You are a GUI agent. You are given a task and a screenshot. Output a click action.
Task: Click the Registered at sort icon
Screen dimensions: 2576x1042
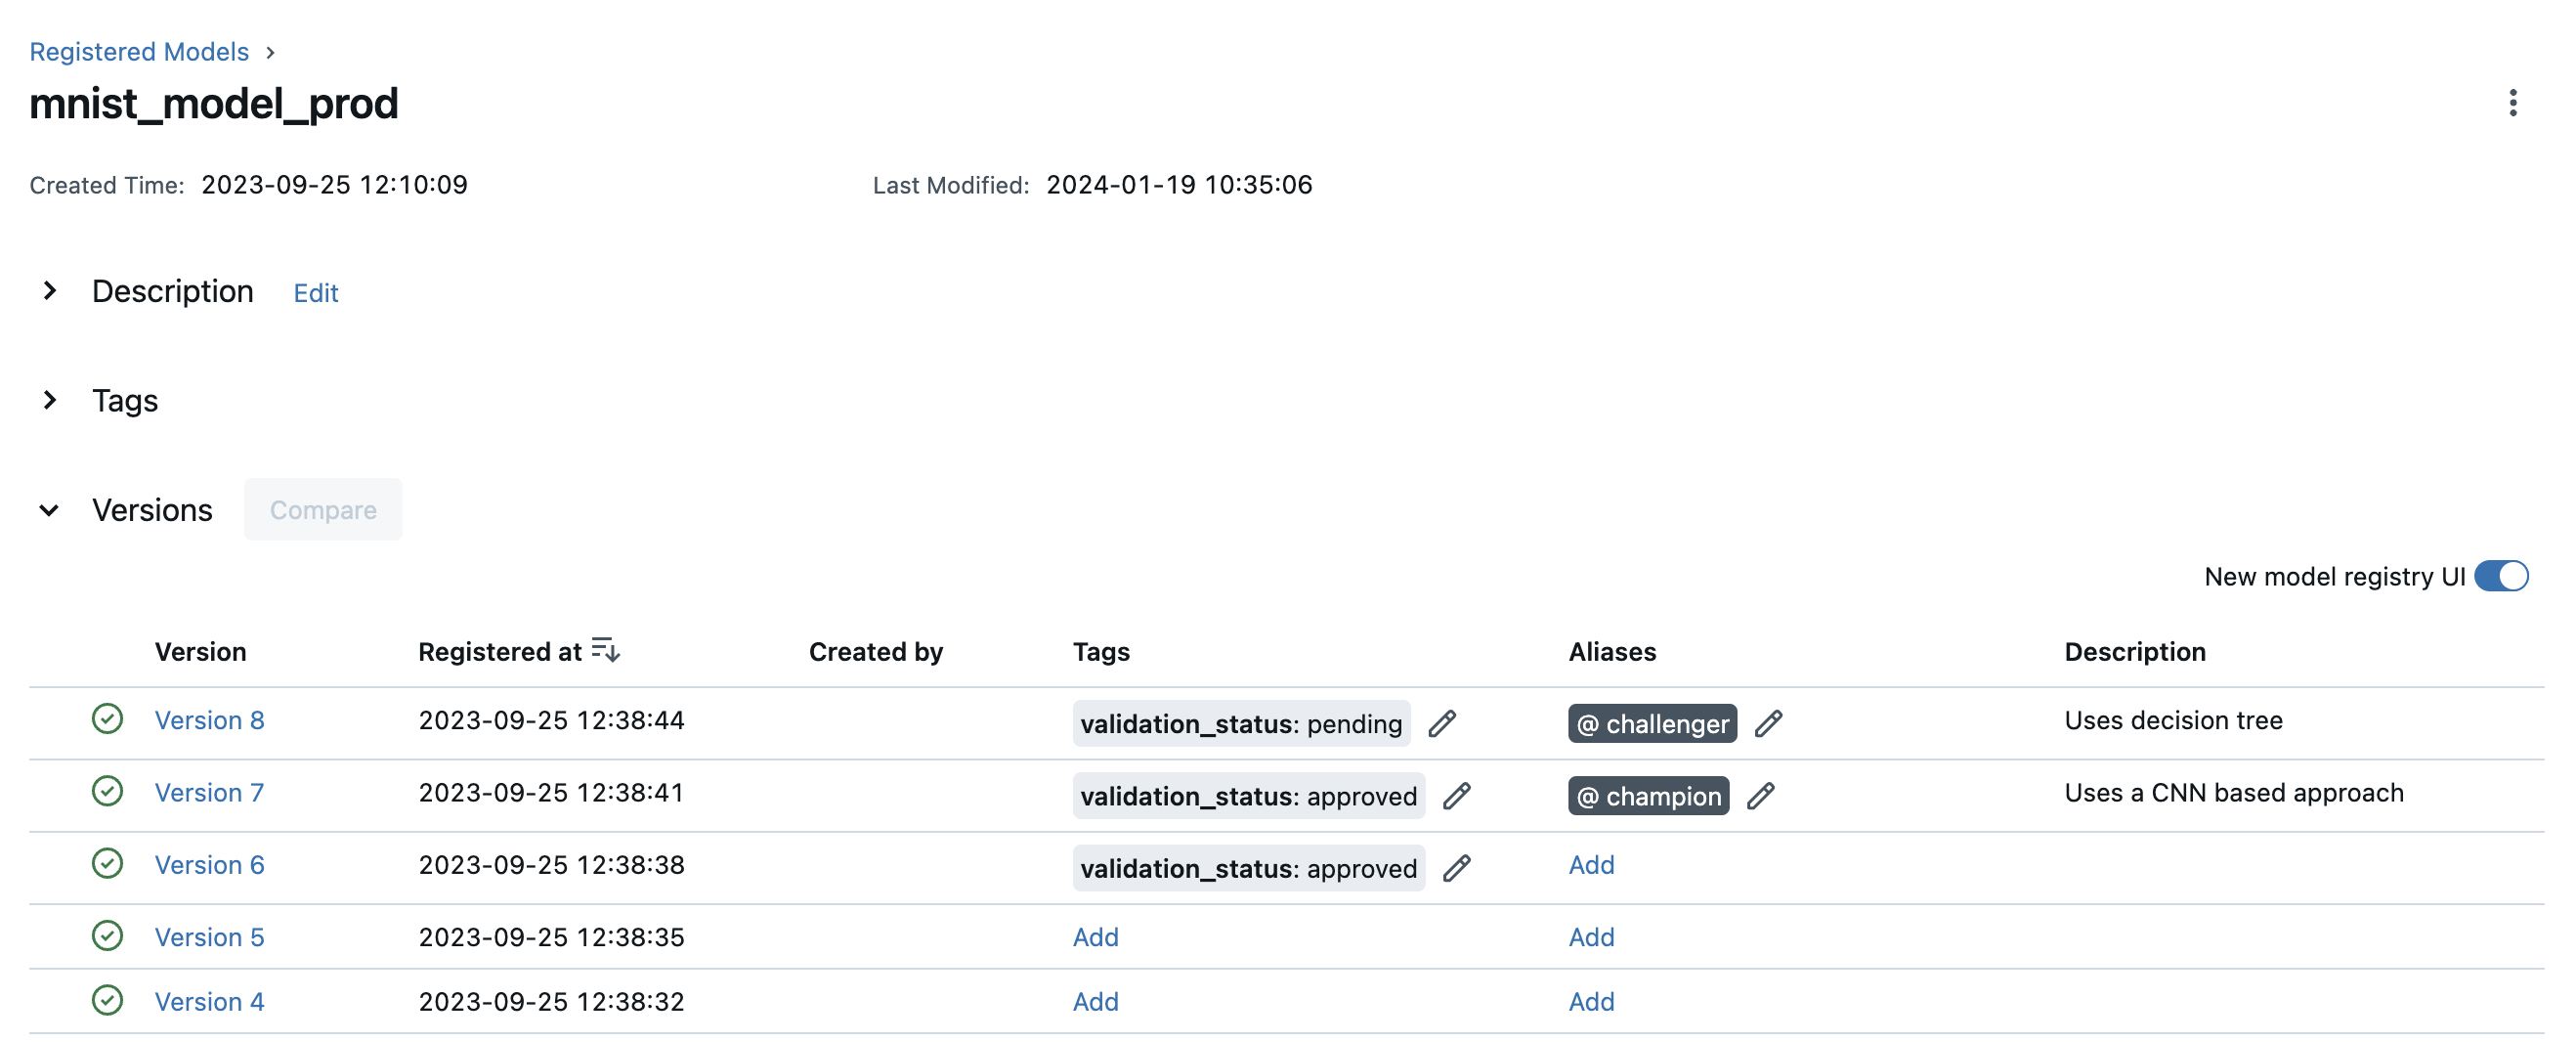coord(605,650)
